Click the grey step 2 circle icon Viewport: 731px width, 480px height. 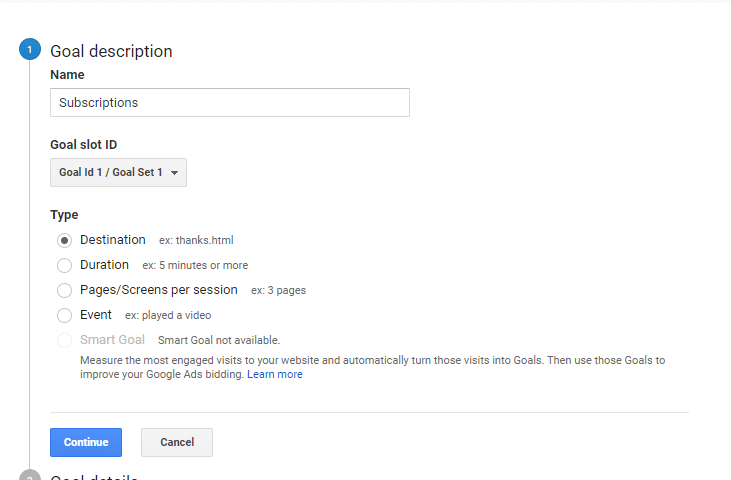point(30,475)
